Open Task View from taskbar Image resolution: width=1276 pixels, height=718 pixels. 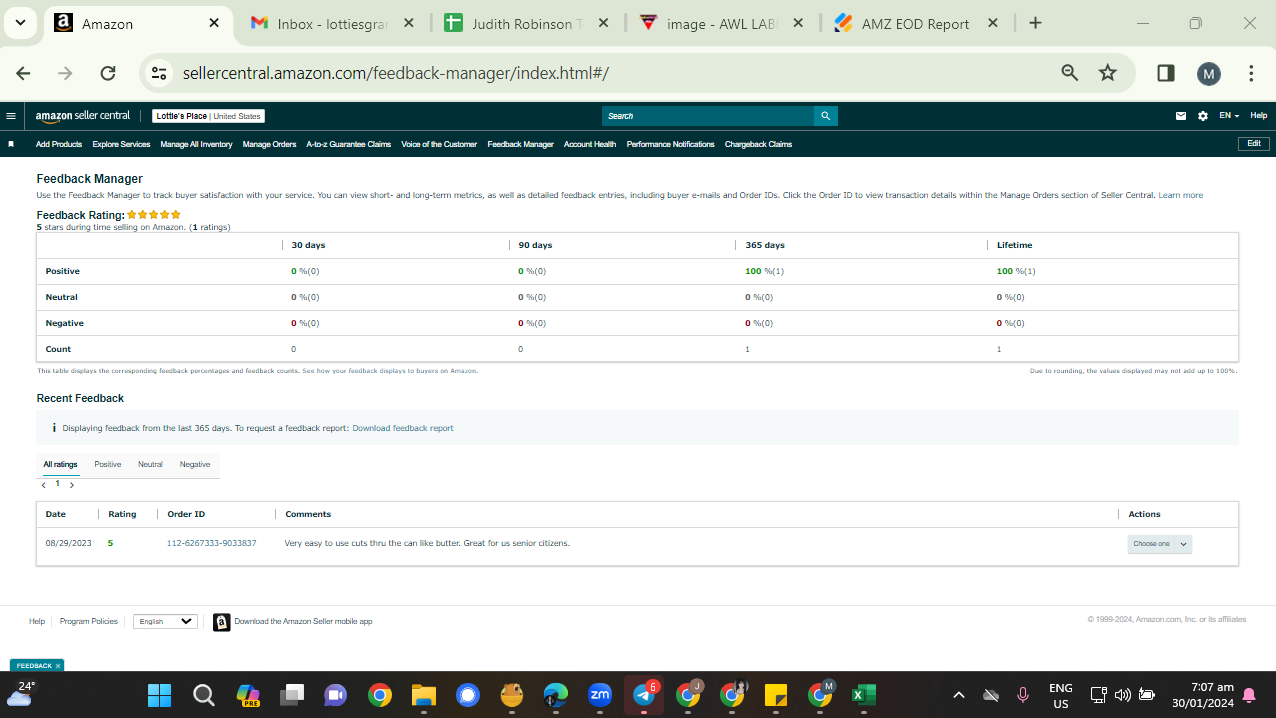(292, 695)
